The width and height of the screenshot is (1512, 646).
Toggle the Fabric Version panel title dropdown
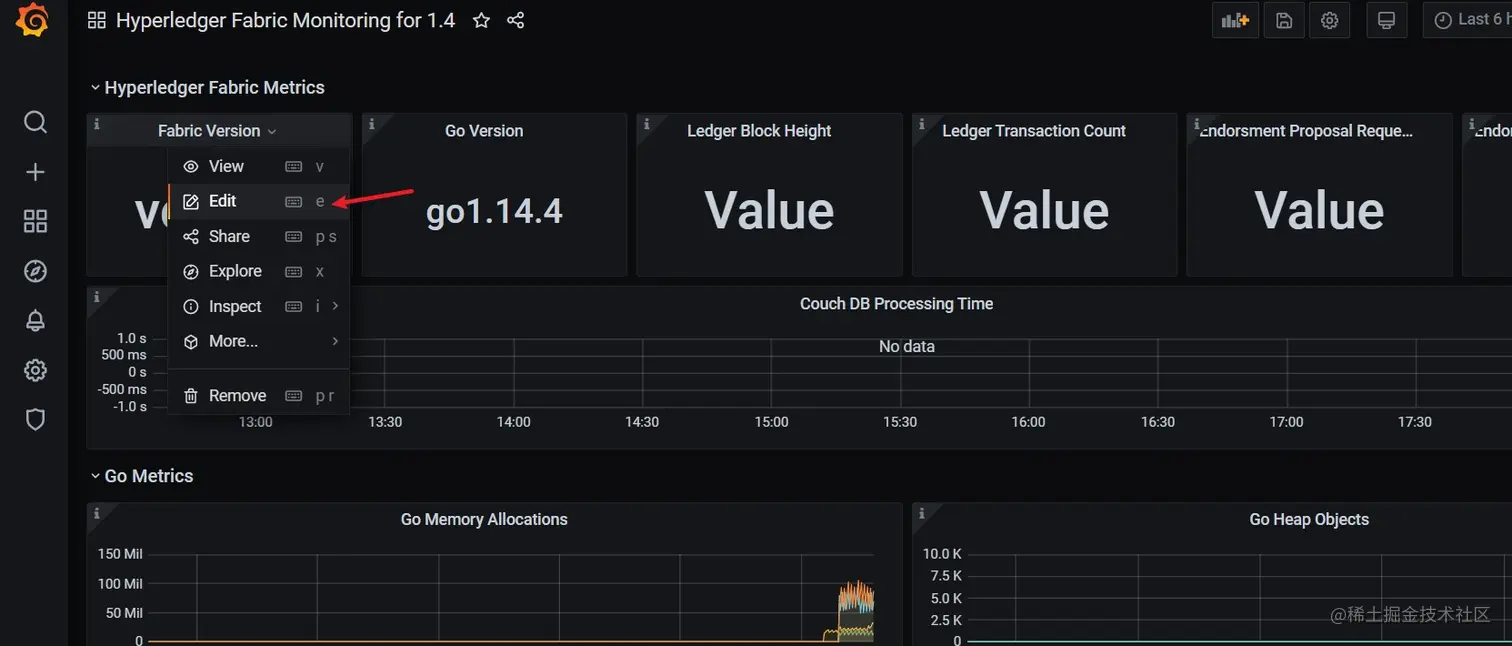pos(217,131)
